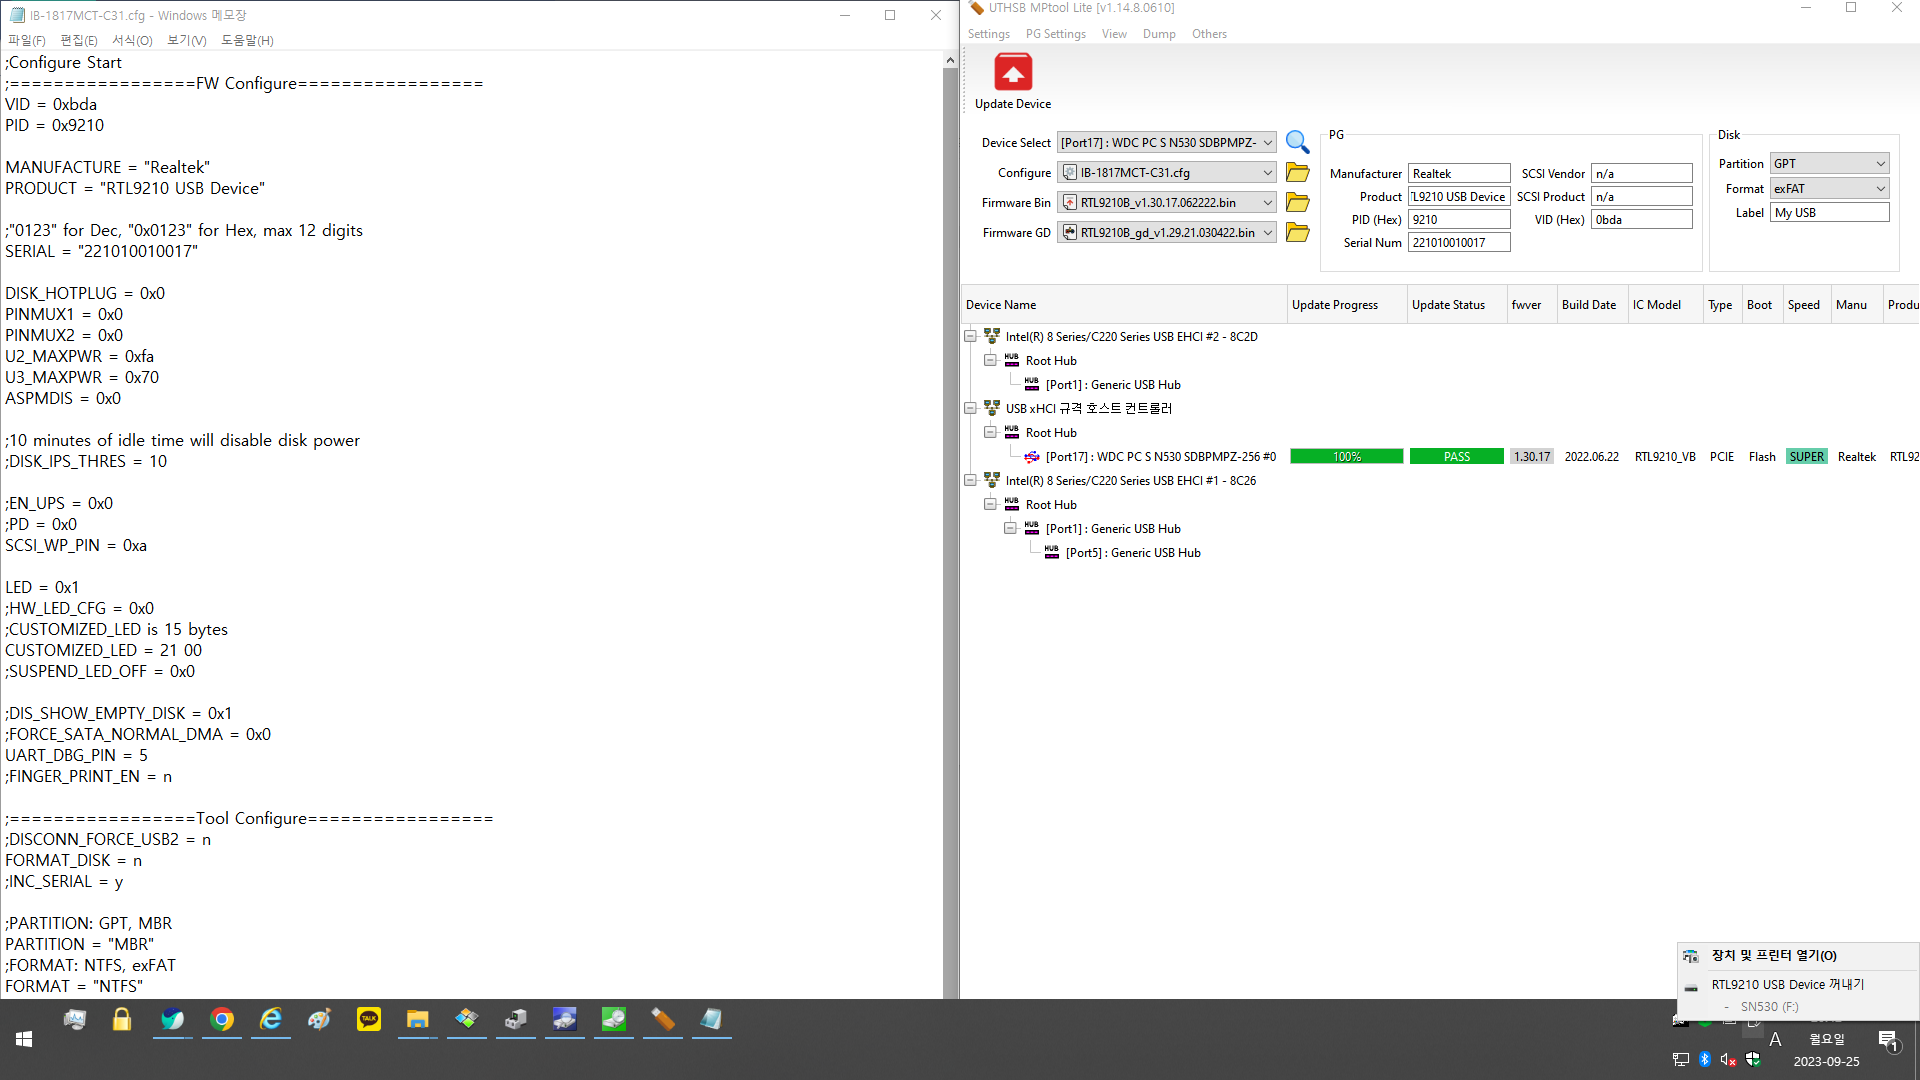Open MPtool View menu
This screenshot has height=1080, width=1920.
1114,34
